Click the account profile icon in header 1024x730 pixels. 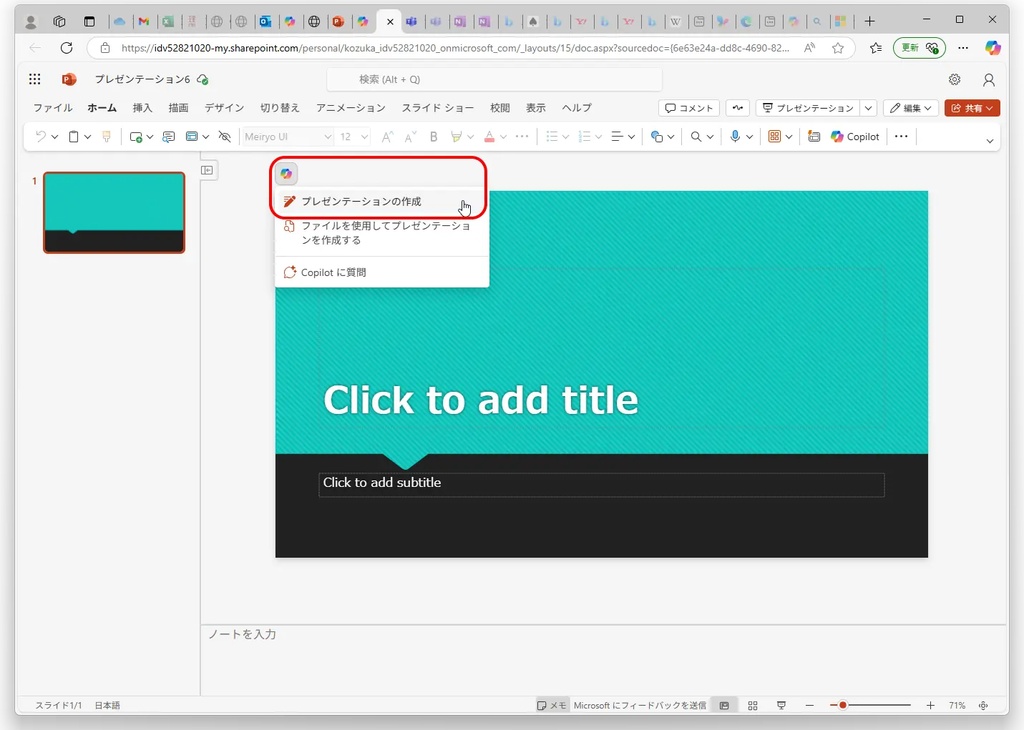(989, 80)
